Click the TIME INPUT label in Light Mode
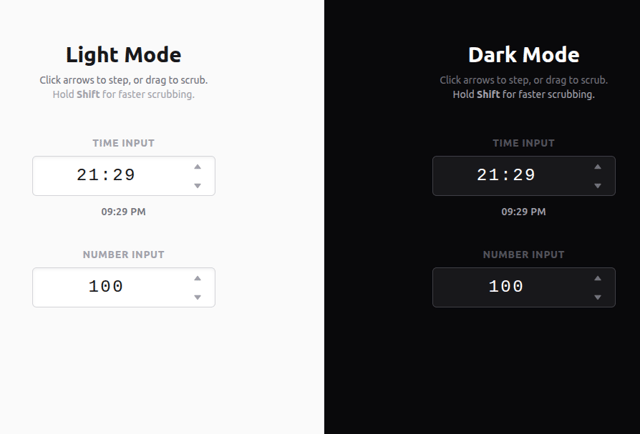The height and width of the screenshot is (434, 640). click(x=124, y=143)
